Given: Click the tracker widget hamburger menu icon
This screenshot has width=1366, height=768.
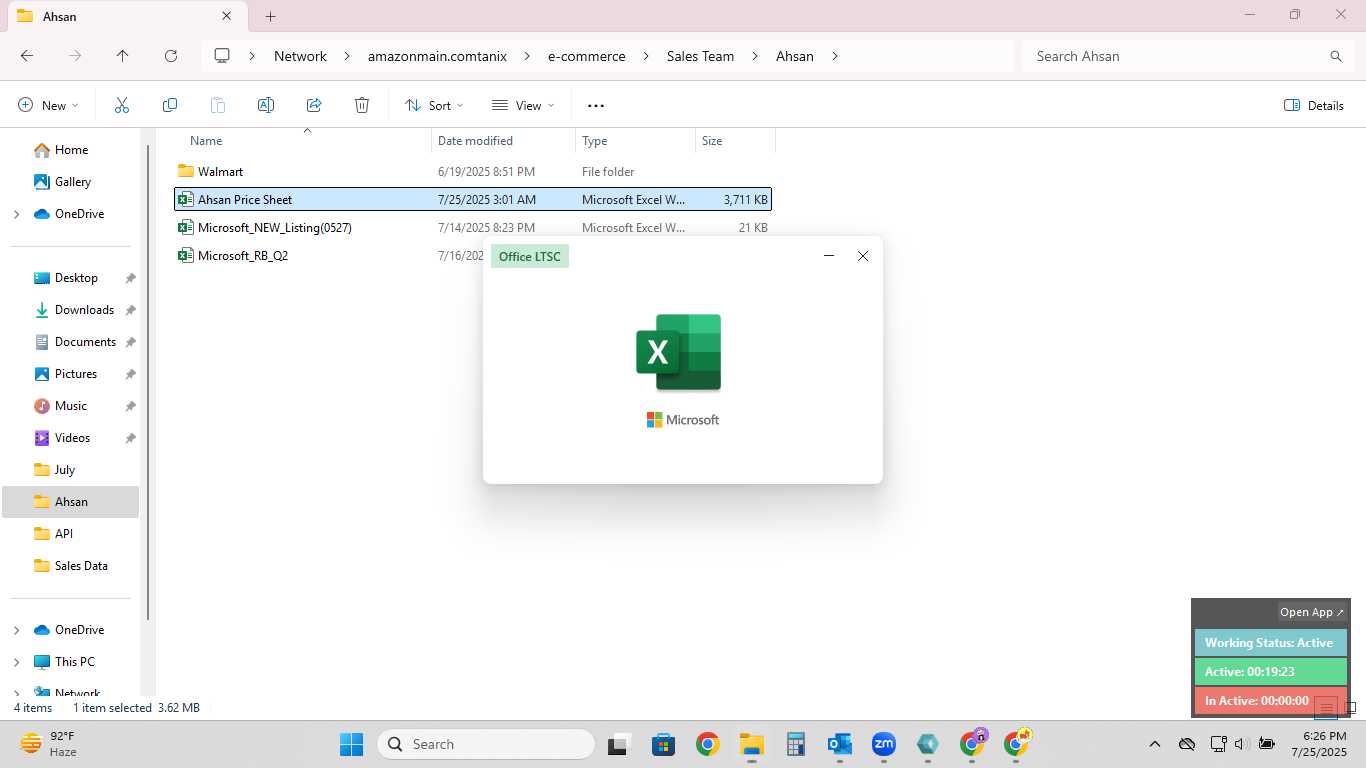Looking at the screenshot, I should tap(1326, 707).
